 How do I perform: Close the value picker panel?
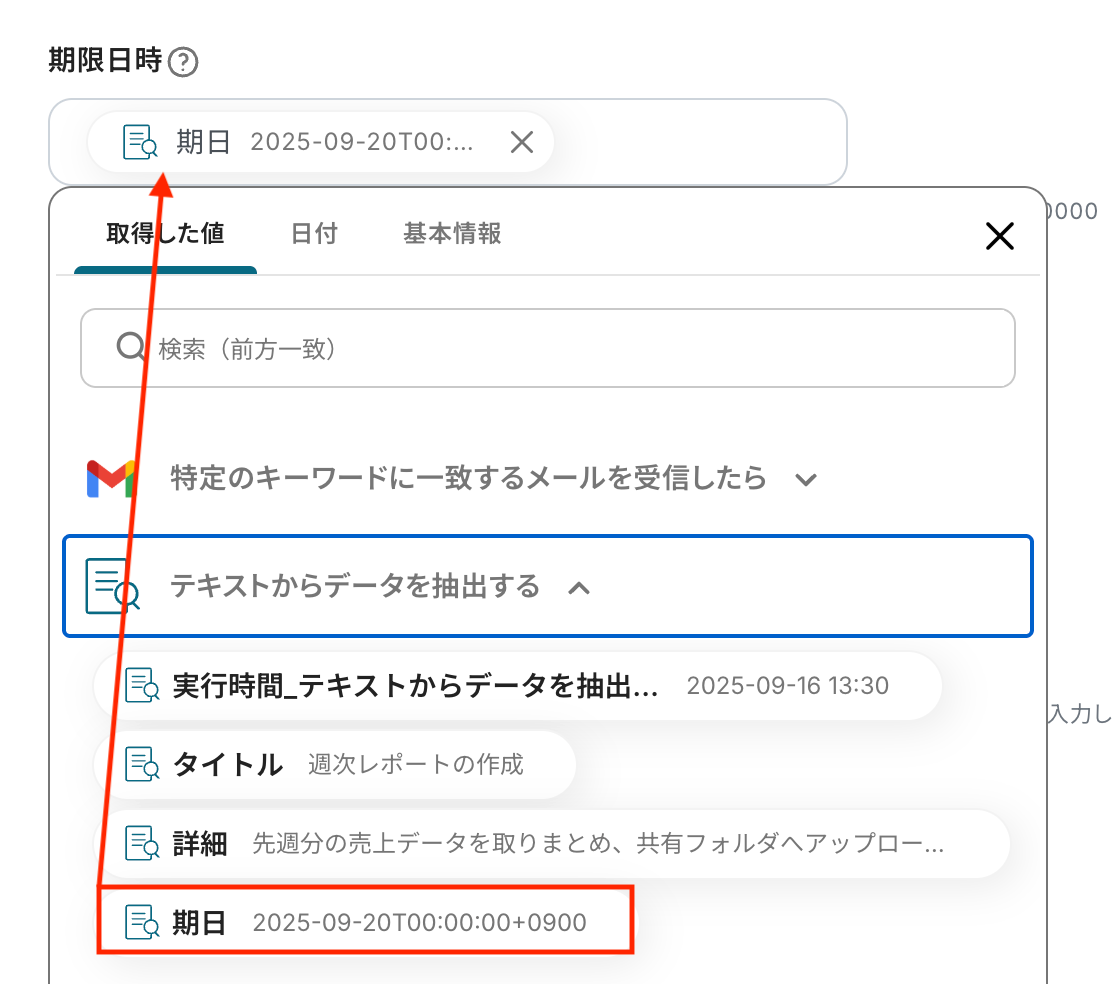(999, 236)
